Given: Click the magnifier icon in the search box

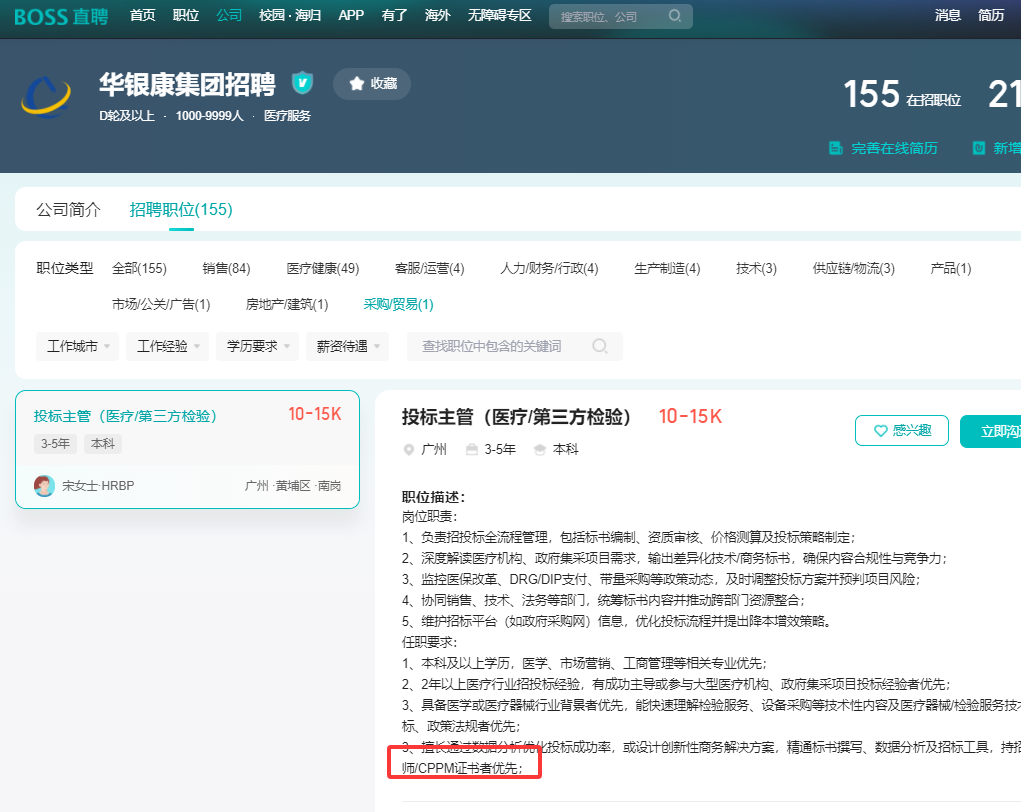Looking at the screenshot, I should coord(676,16).
